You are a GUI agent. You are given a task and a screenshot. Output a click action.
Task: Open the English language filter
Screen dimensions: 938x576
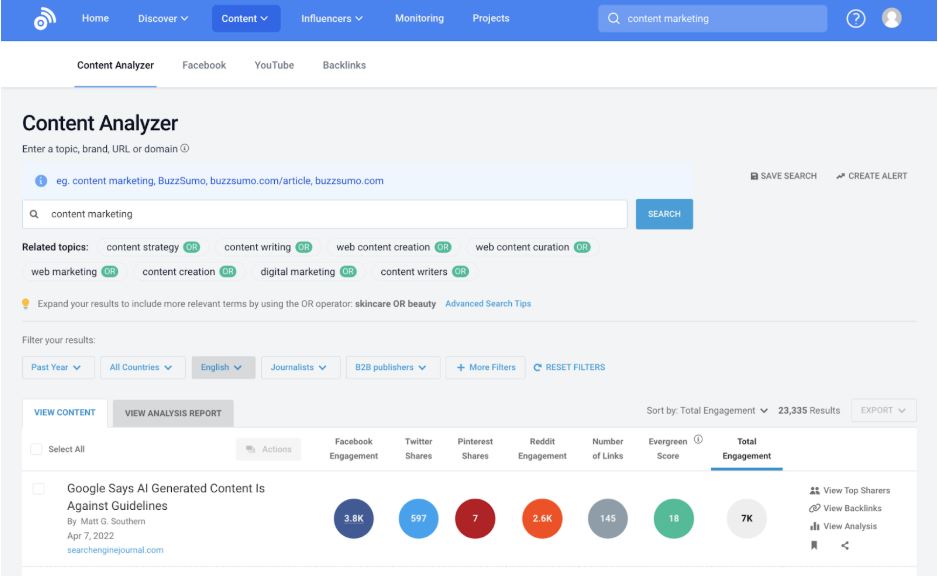223,367
